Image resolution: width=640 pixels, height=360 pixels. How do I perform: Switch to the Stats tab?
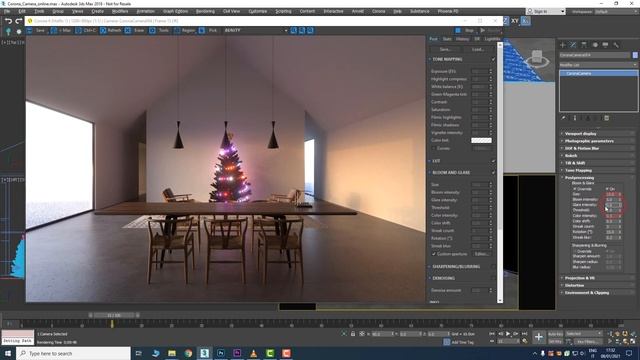pyautogui.click(x=447, y=39)
